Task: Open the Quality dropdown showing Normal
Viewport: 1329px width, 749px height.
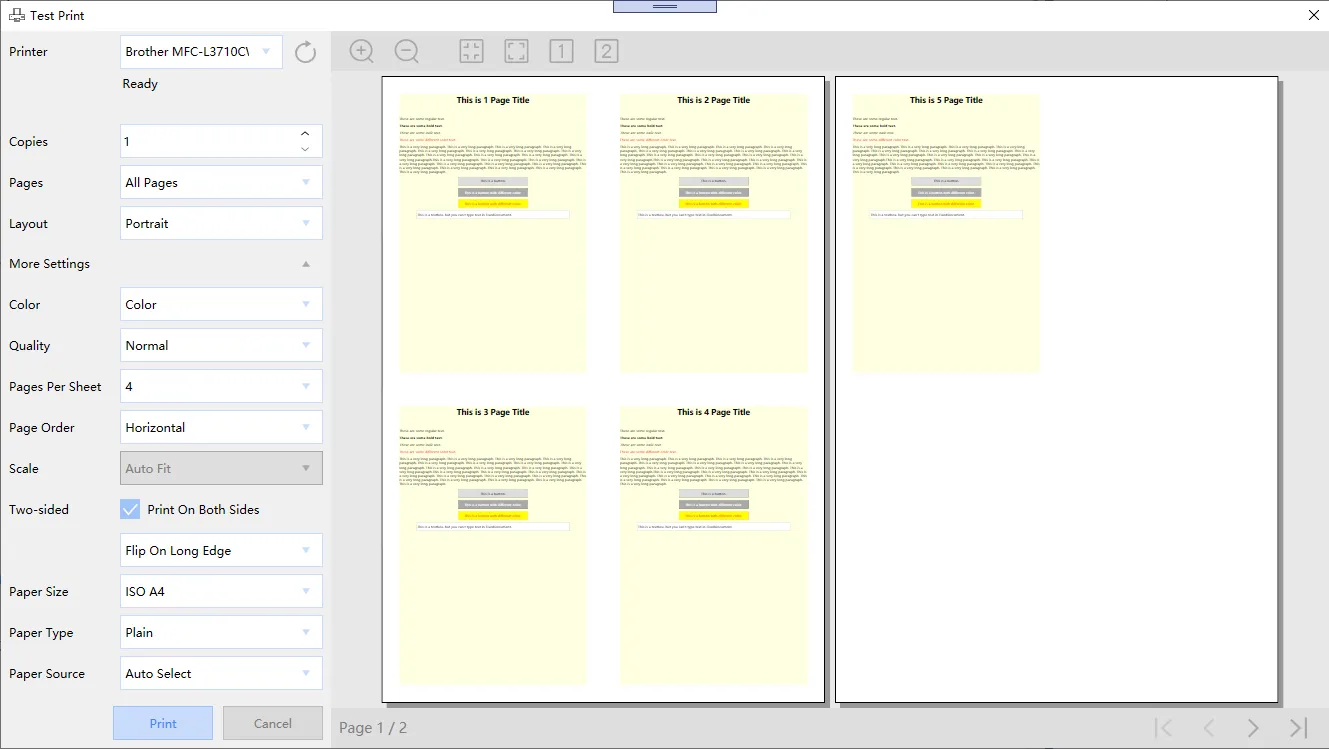Action: (221, 346)
